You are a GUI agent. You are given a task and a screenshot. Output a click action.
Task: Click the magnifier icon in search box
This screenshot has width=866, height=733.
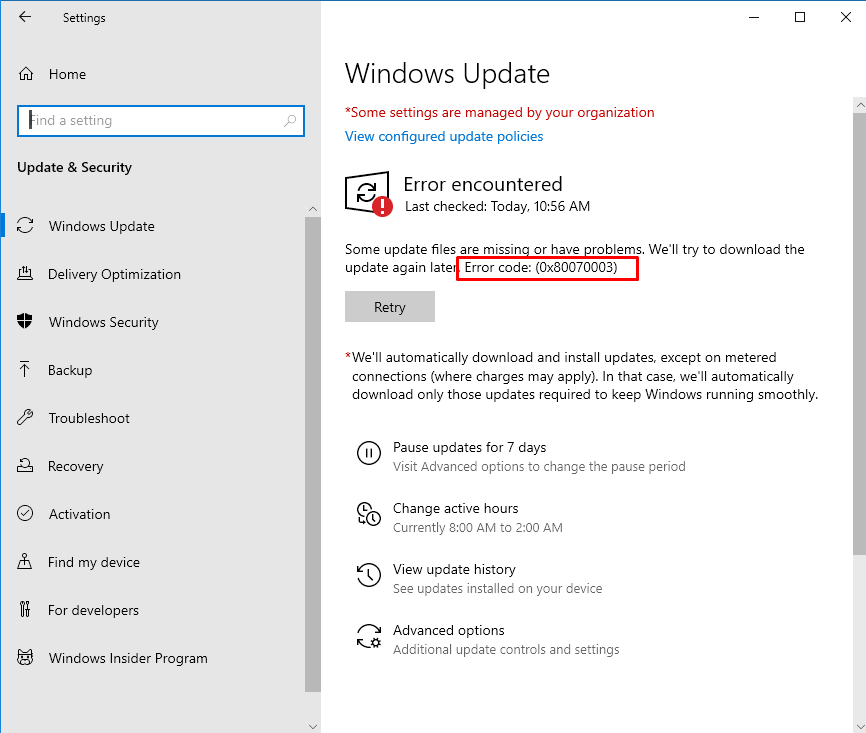coord(290,120)
